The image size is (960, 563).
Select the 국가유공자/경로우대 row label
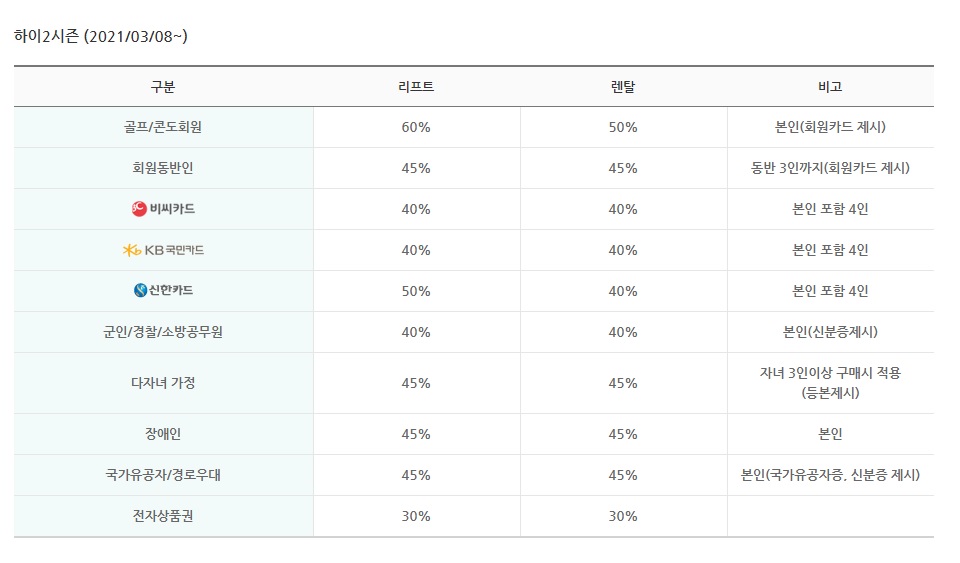[163, 475]
